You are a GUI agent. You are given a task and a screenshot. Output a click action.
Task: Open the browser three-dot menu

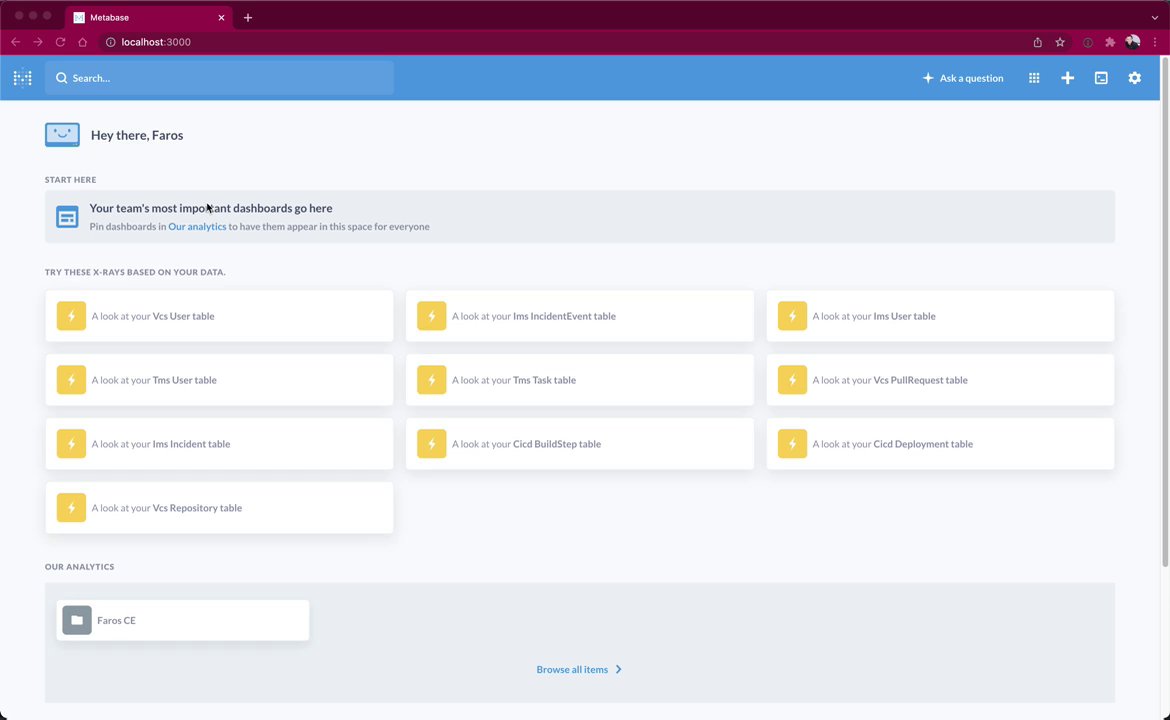(1155, 43)
